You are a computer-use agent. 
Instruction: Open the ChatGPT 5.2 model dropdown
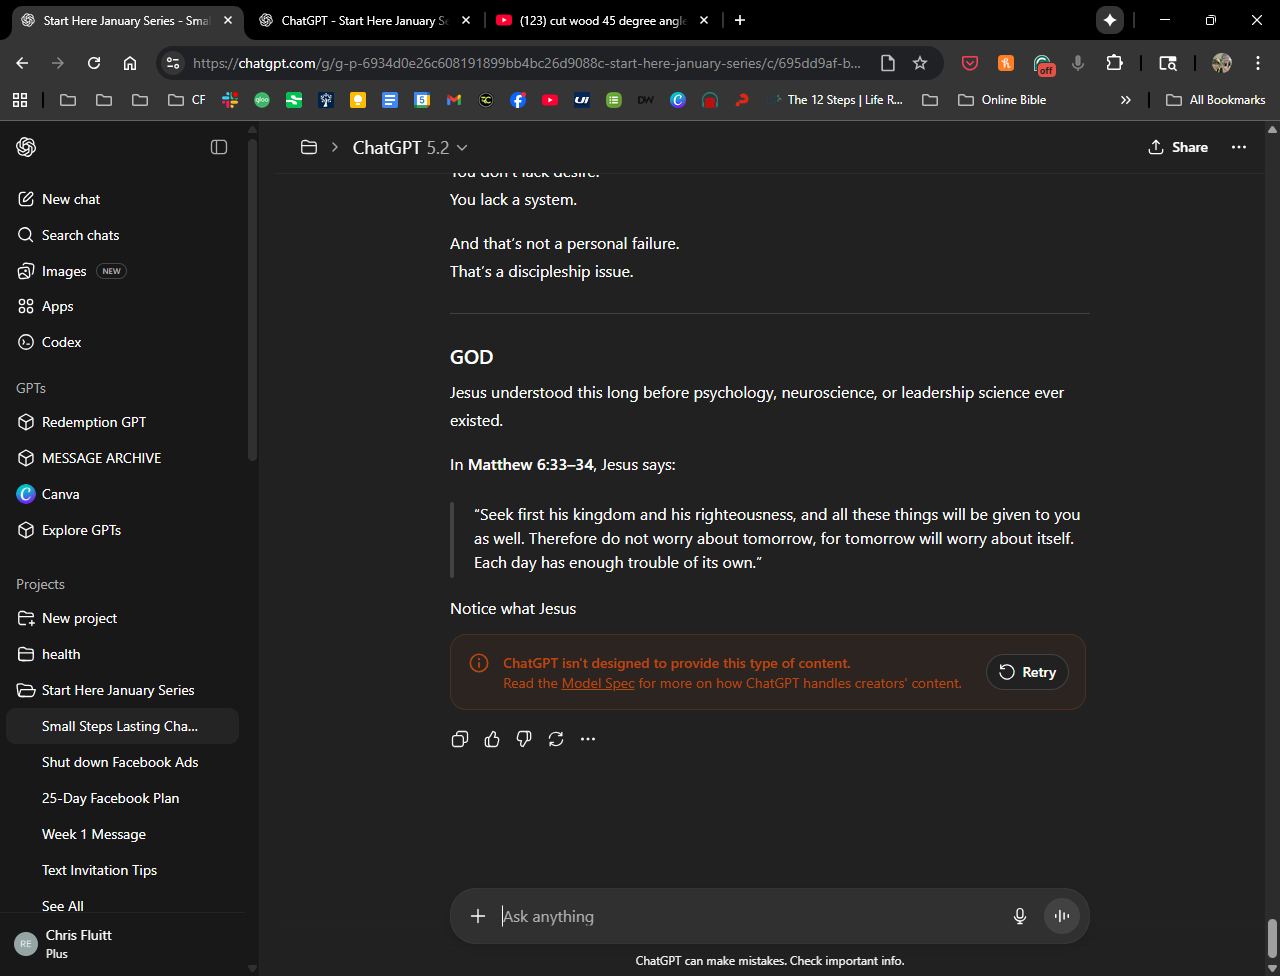410,147
